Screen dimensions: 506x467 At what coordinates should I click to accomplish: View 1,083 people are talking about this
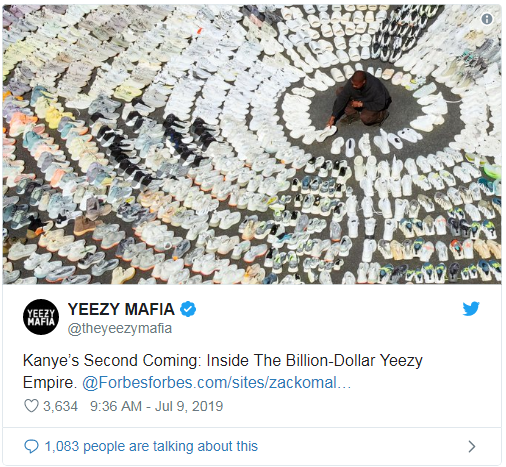pyautogui.click(x=151, y=446)
